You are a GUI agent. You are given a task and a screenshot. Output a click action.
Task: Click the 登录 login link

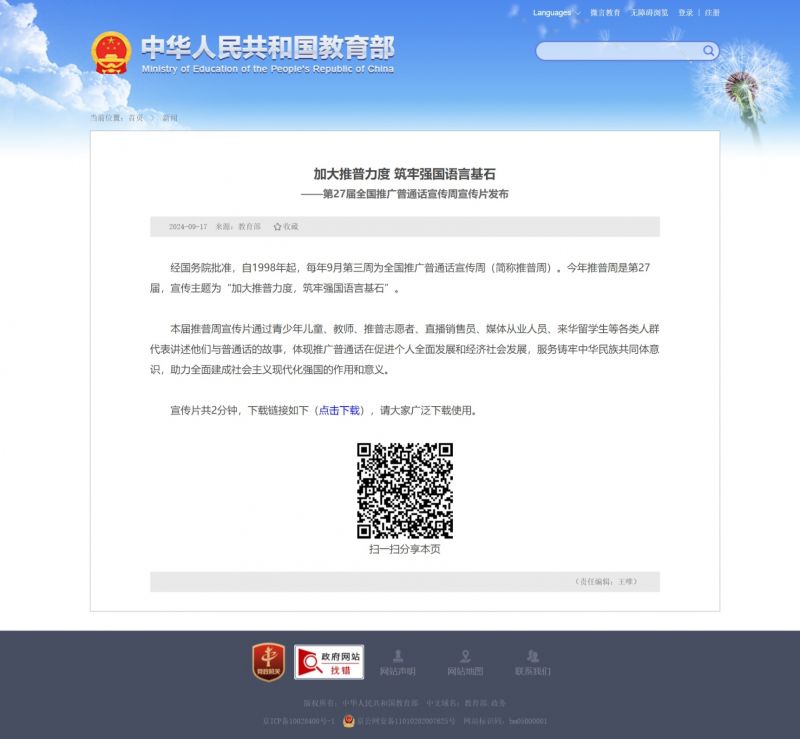click(x=686, y=13)
